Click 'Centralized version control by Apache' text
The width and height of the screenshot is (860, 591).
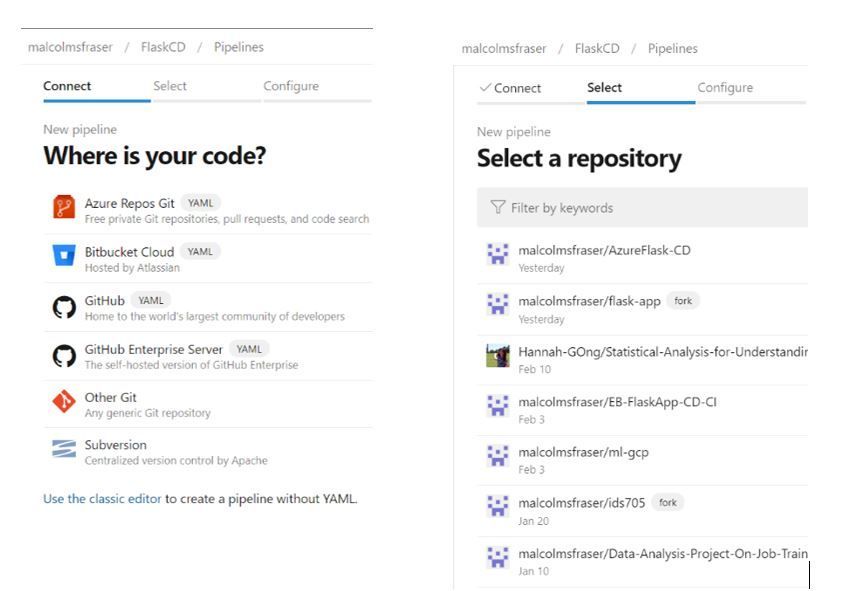(x=176, y=461)
